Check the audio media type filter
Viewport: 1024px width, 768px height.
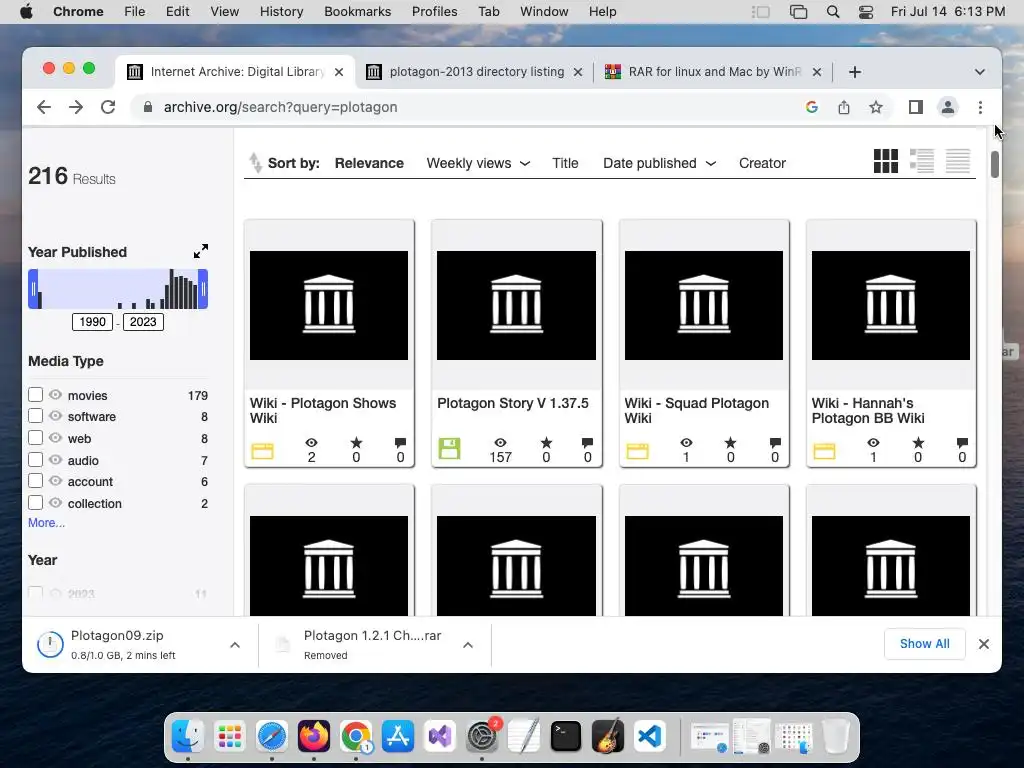coord(35,460)
